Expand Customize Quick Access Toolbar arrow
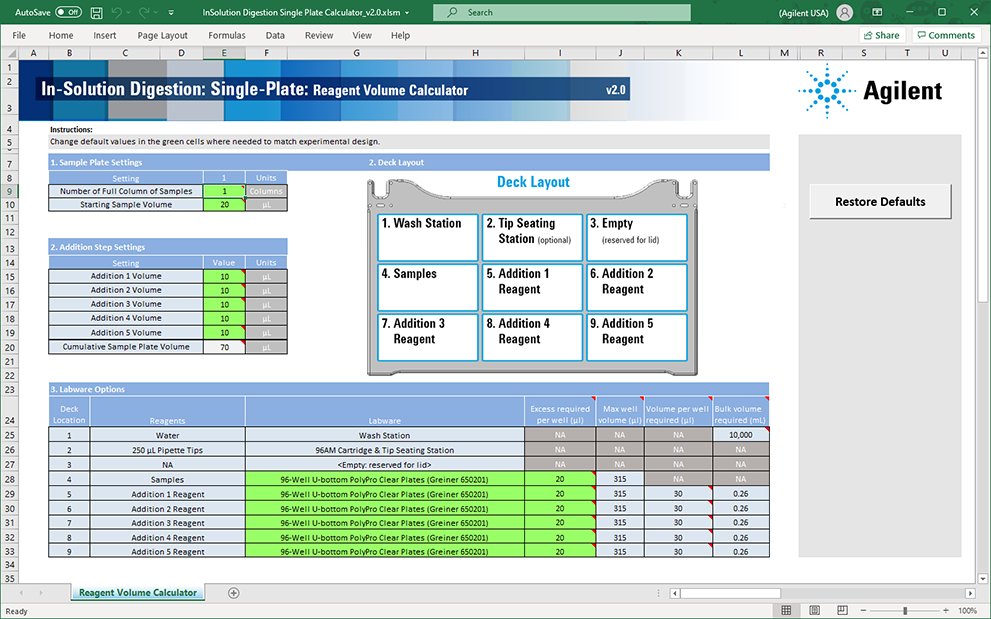This screenshot has width=991, height=619. point(171,12)
